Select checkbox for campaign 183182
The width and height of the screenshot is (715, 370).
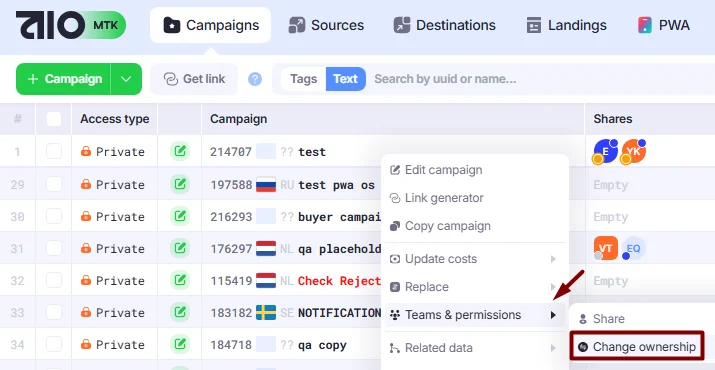click(x=54, y=312)
